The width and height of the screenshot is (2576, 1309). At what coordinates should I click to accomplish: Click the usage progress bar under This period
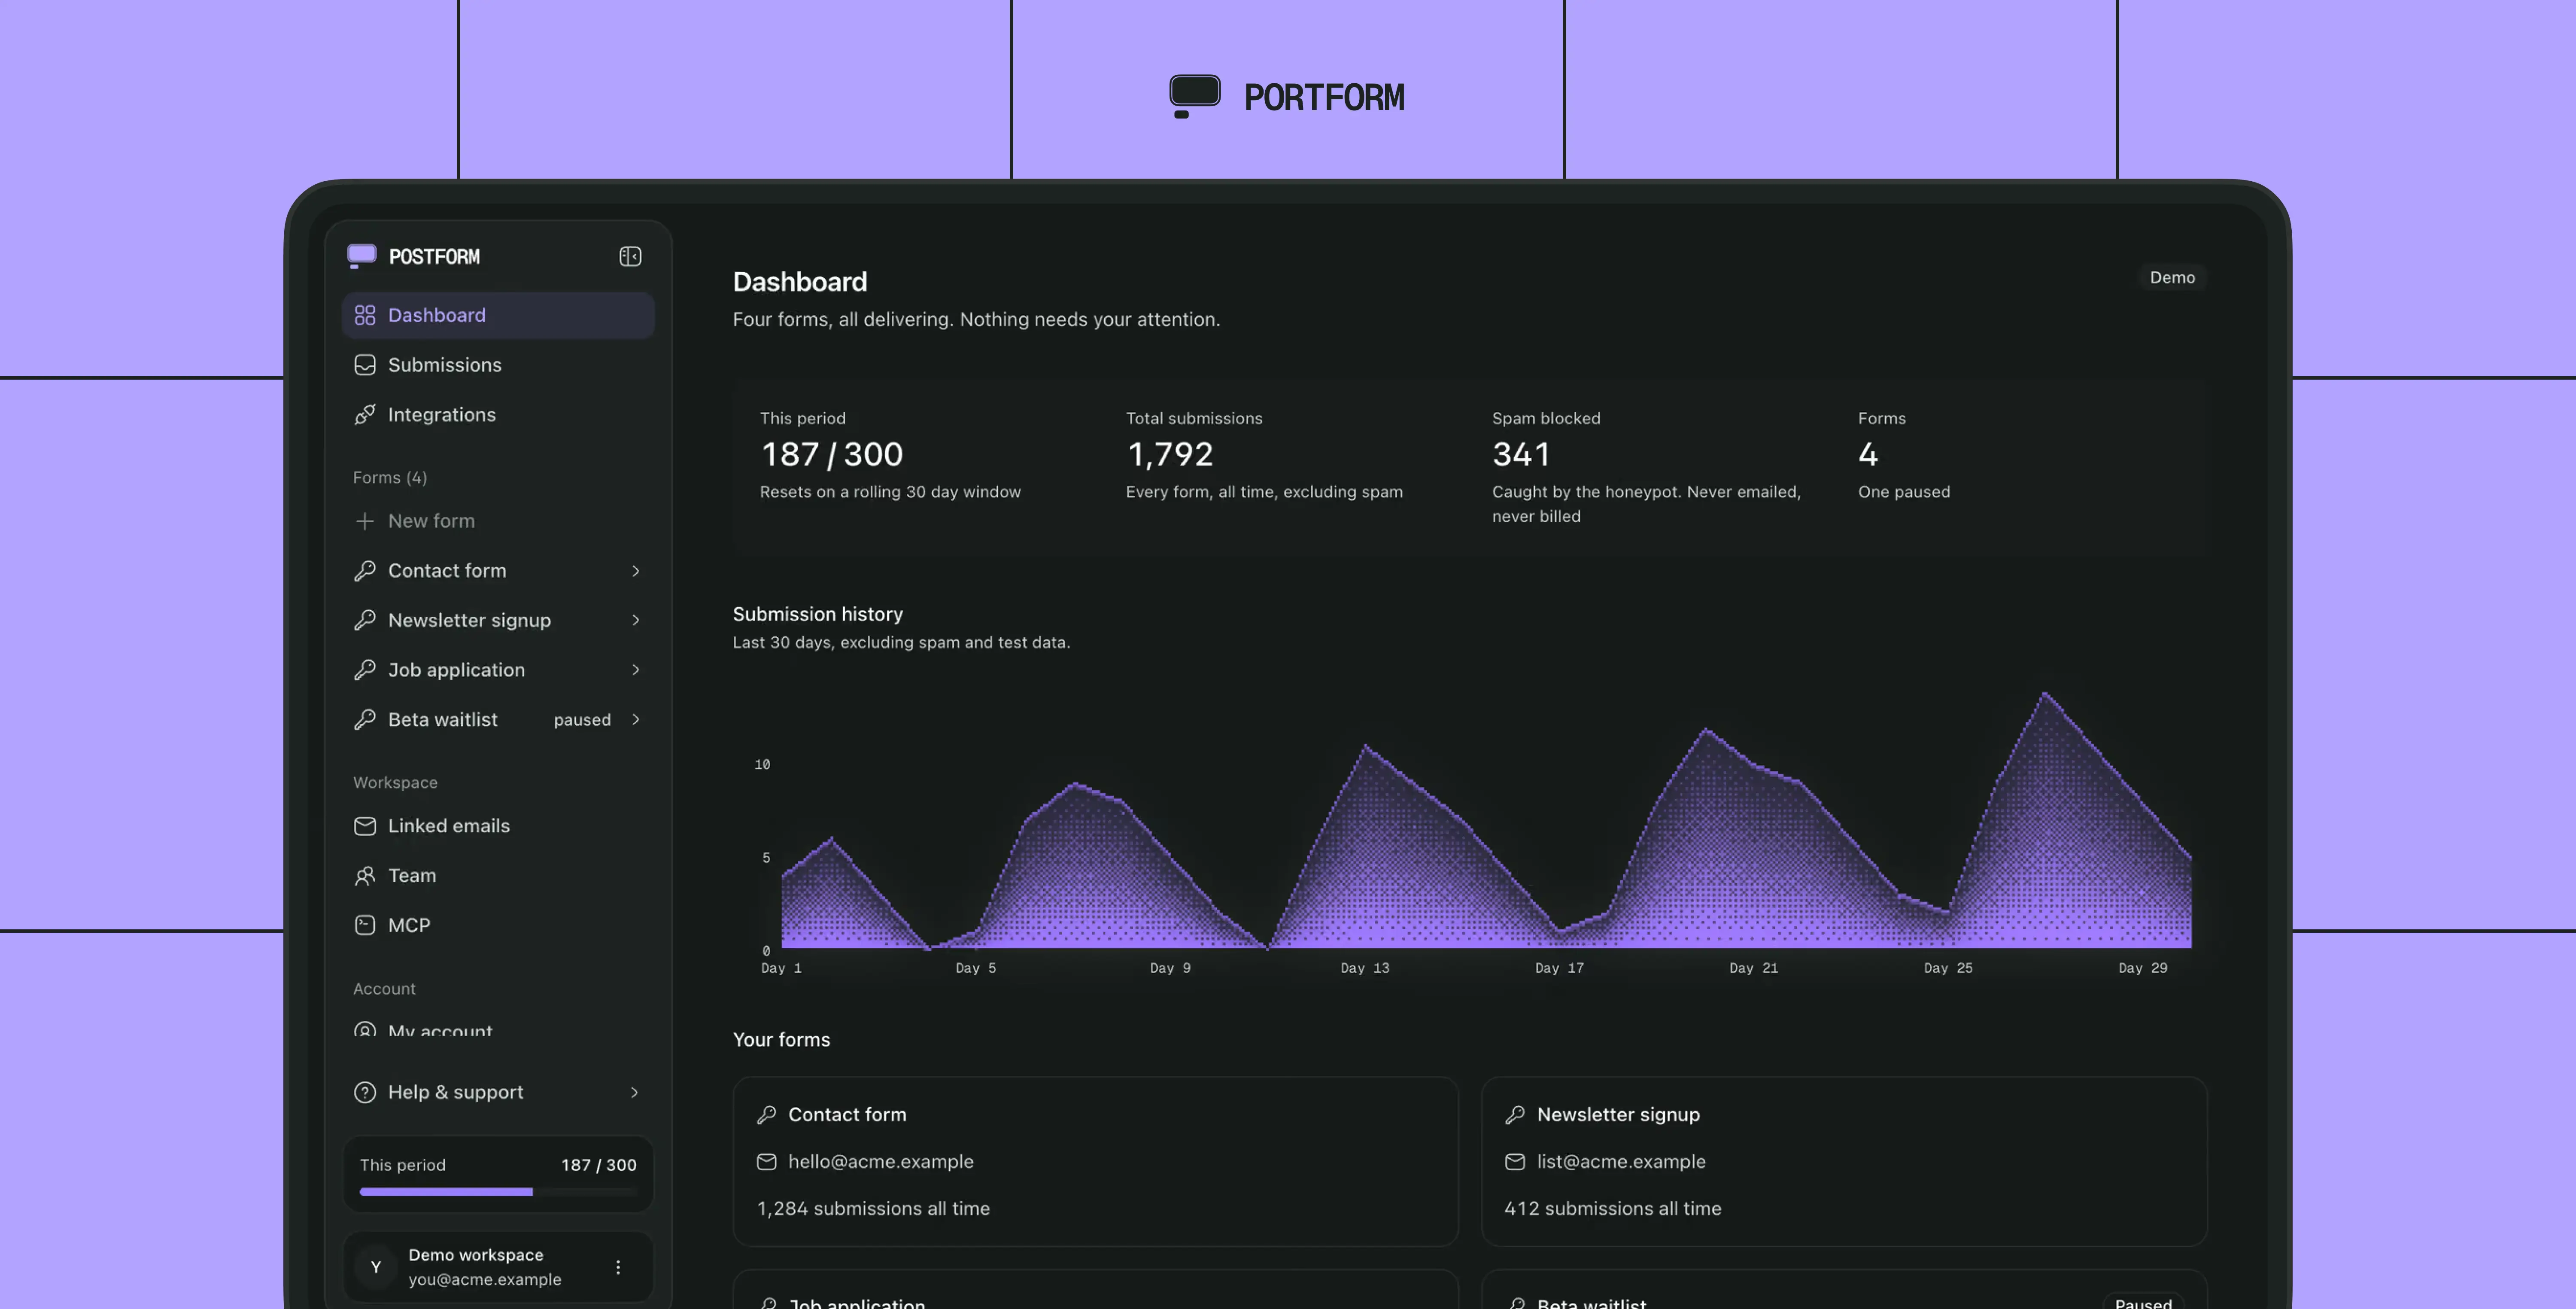pos(498,1192)
